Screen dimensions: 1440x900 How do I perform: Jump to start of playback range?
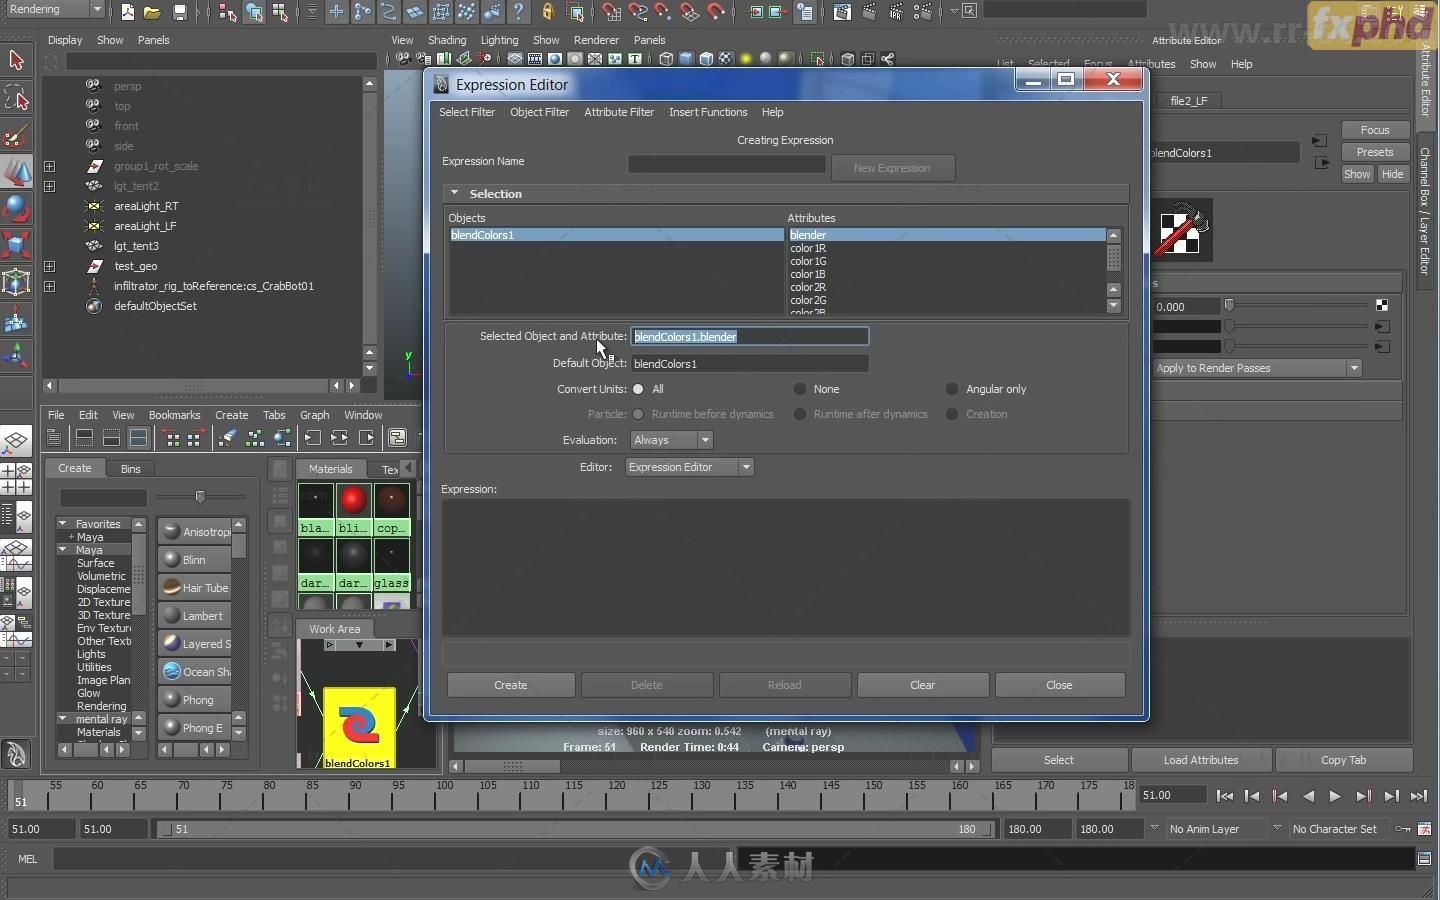click(x=1225, y=796)
